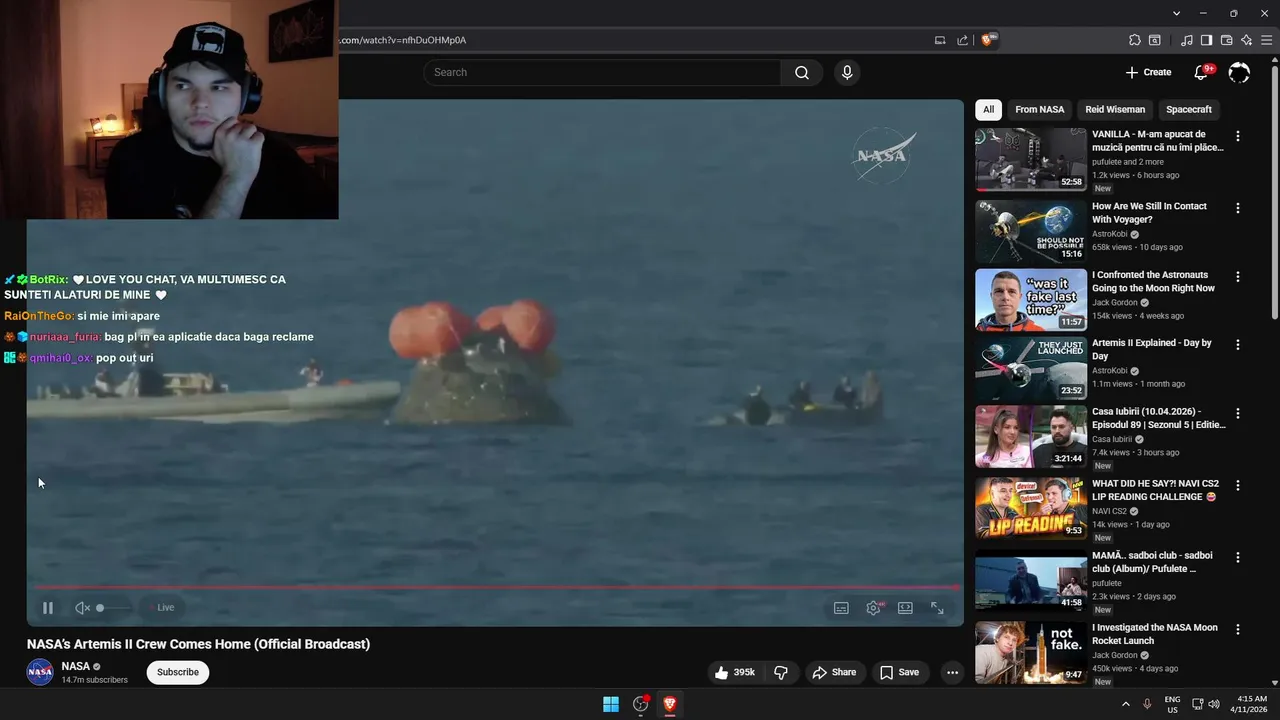Viewport: 1280px width, 720px height.
Task: Open options for NASA Moon Rocket Launch video
Action: (x=1238, y=629)
